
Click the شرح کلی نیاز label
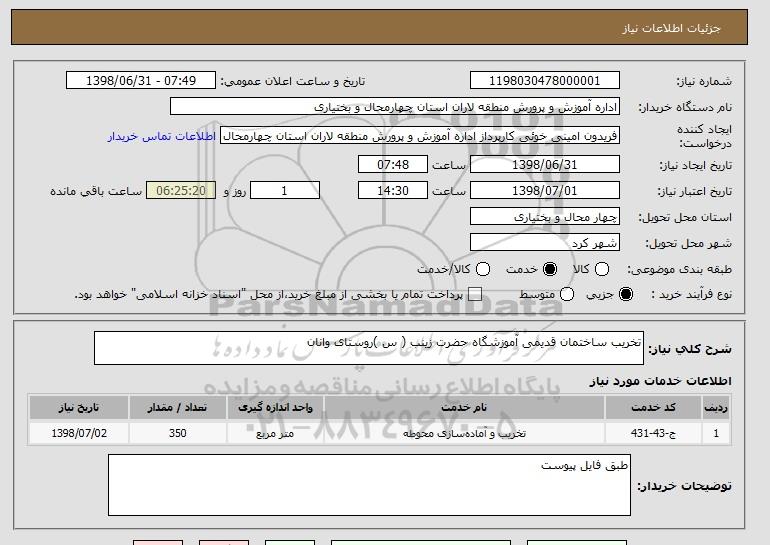coord(690,349)
